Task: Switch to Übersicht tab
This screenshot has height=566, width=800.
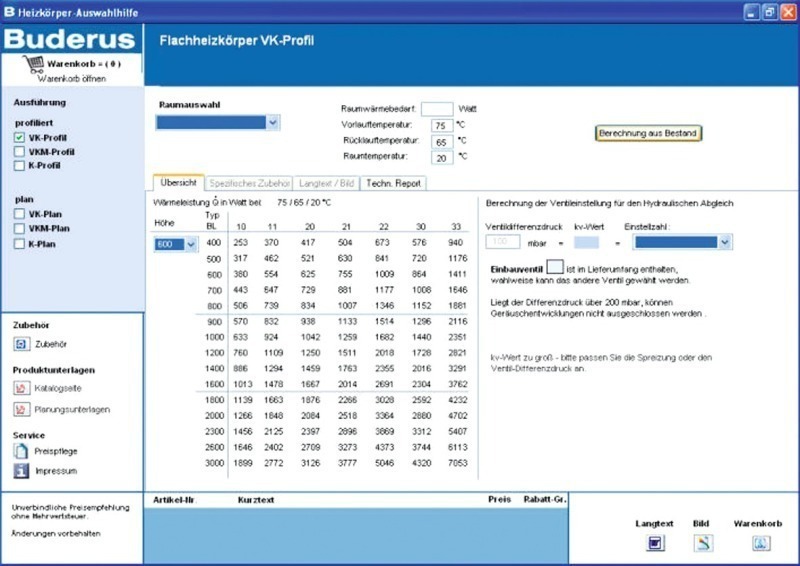Action: pyautogui.click(x=178, y=183)
